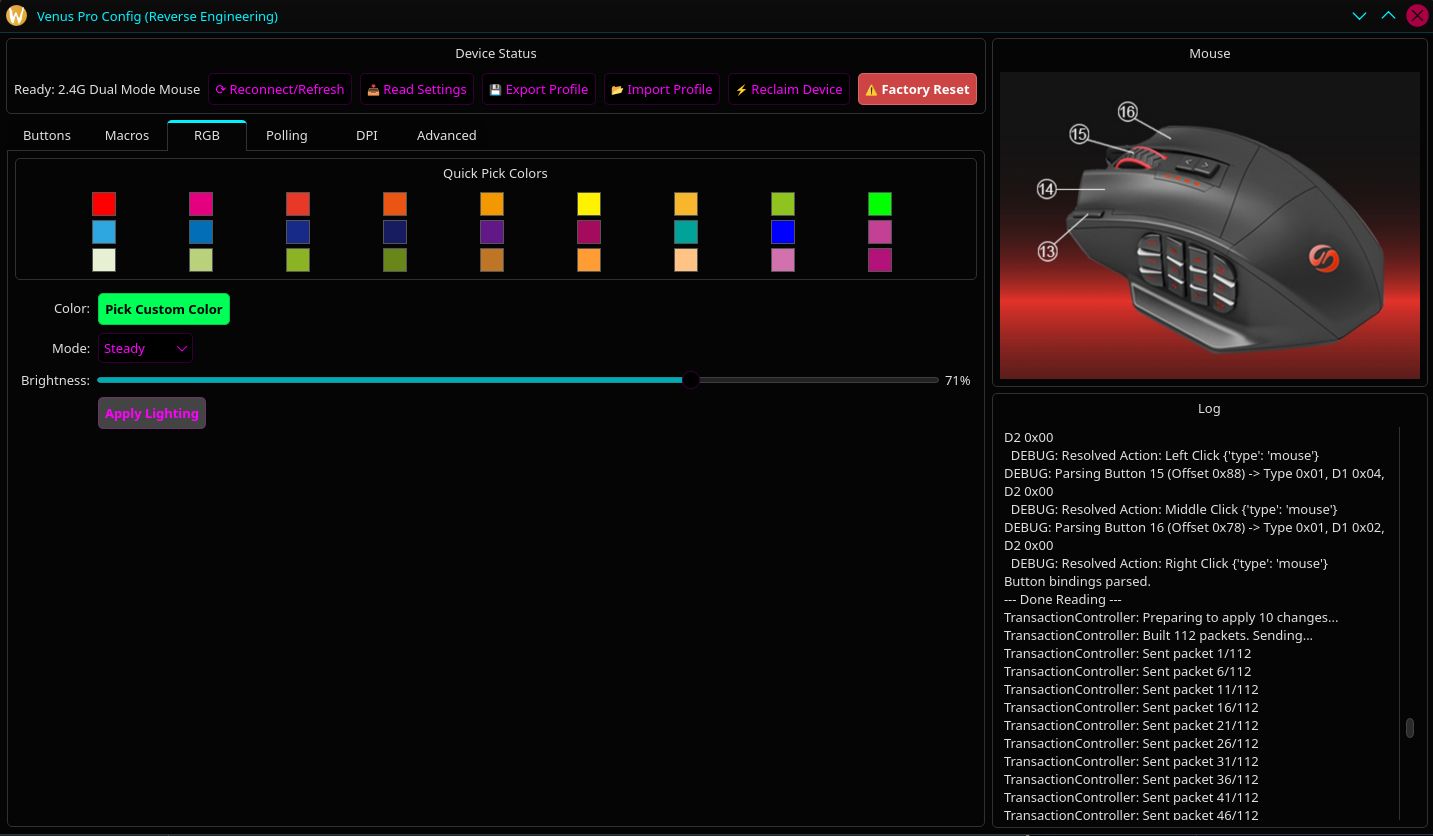The height and width of the screenshot is (836, 1433).
Task: Click Apply Lighting button
Action: 152,413
